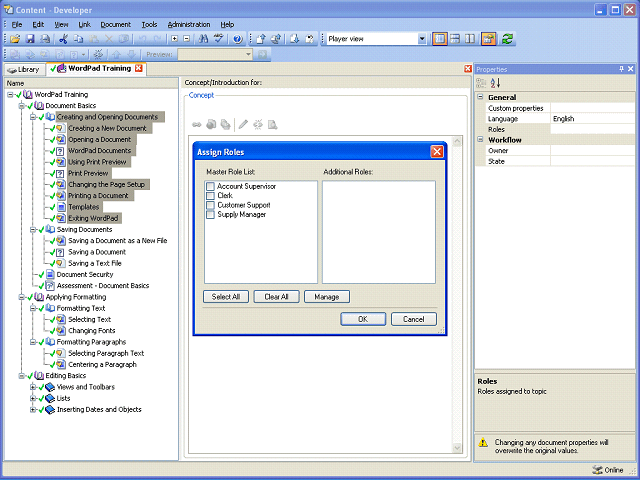Click the Online status bar indicator

(x=608, y=470)
